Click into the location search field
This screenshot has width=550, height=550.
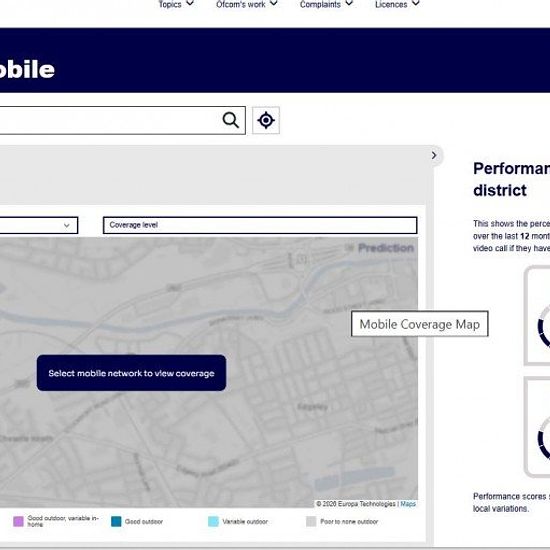pyautogui.click(x=122, y=120)
